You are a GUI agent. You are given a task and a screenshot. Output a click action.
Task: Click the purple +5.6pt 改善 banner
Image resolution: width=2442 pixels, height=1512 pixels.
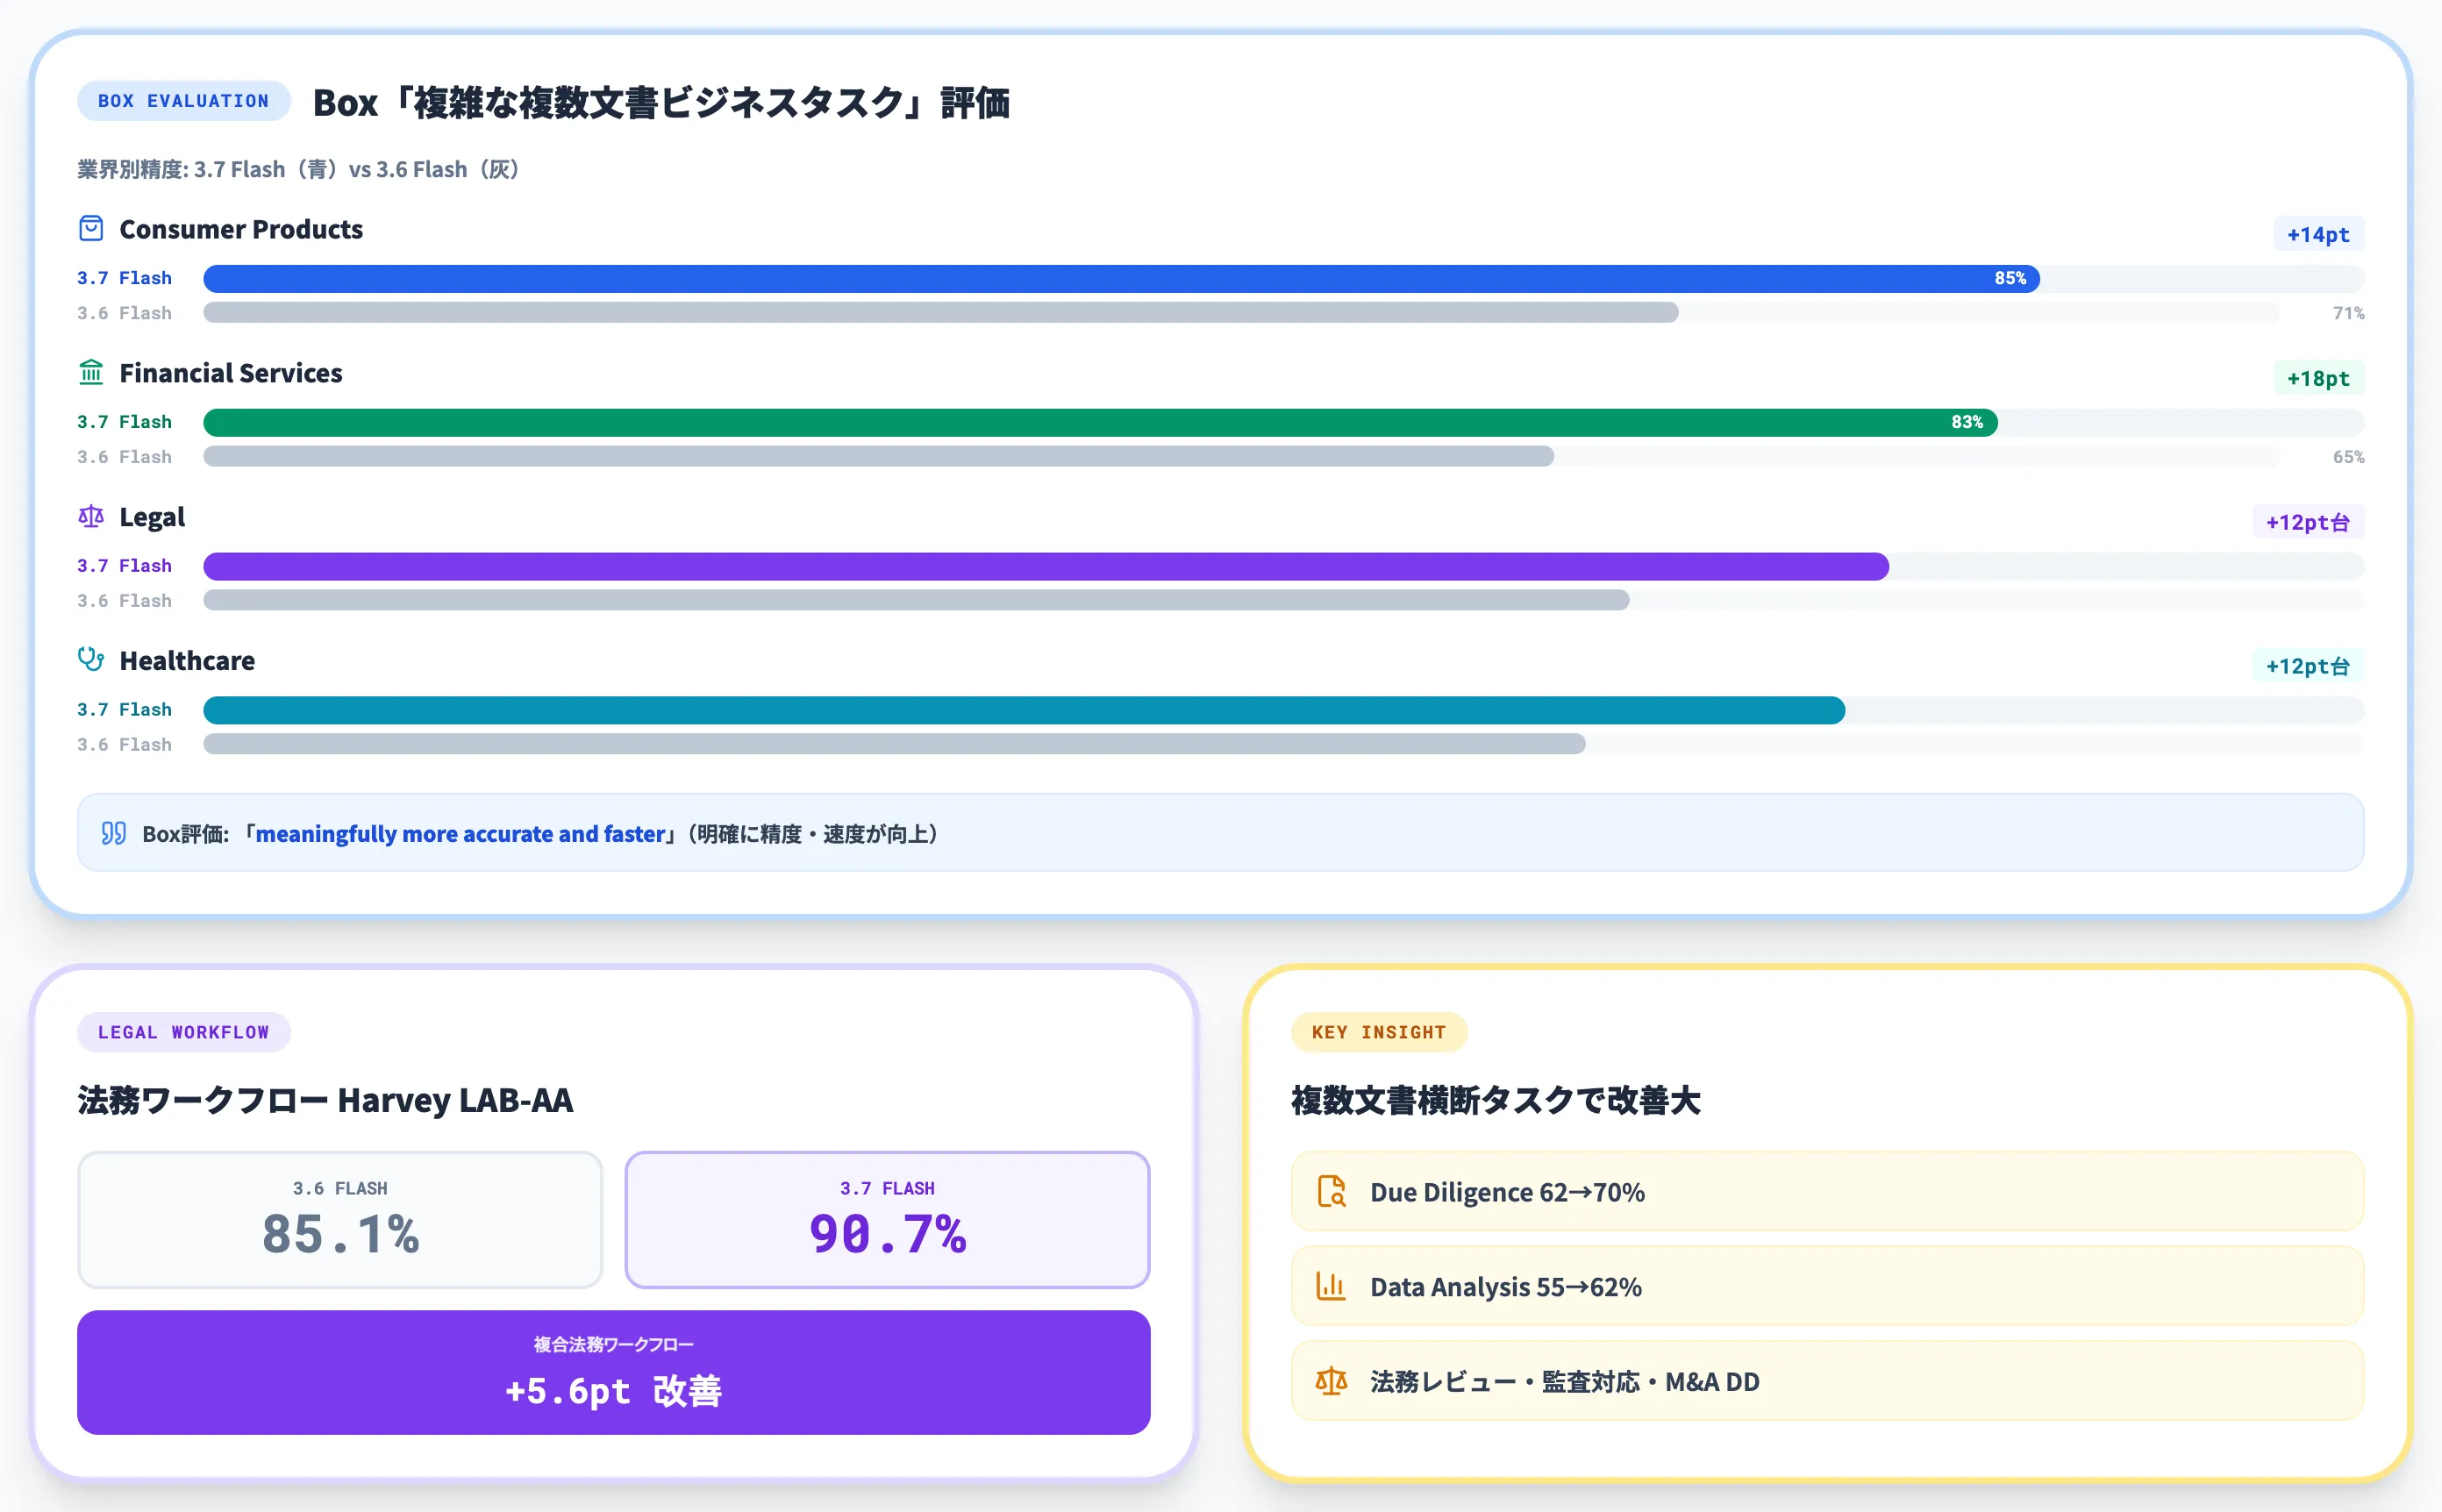tap(613, 1372)
